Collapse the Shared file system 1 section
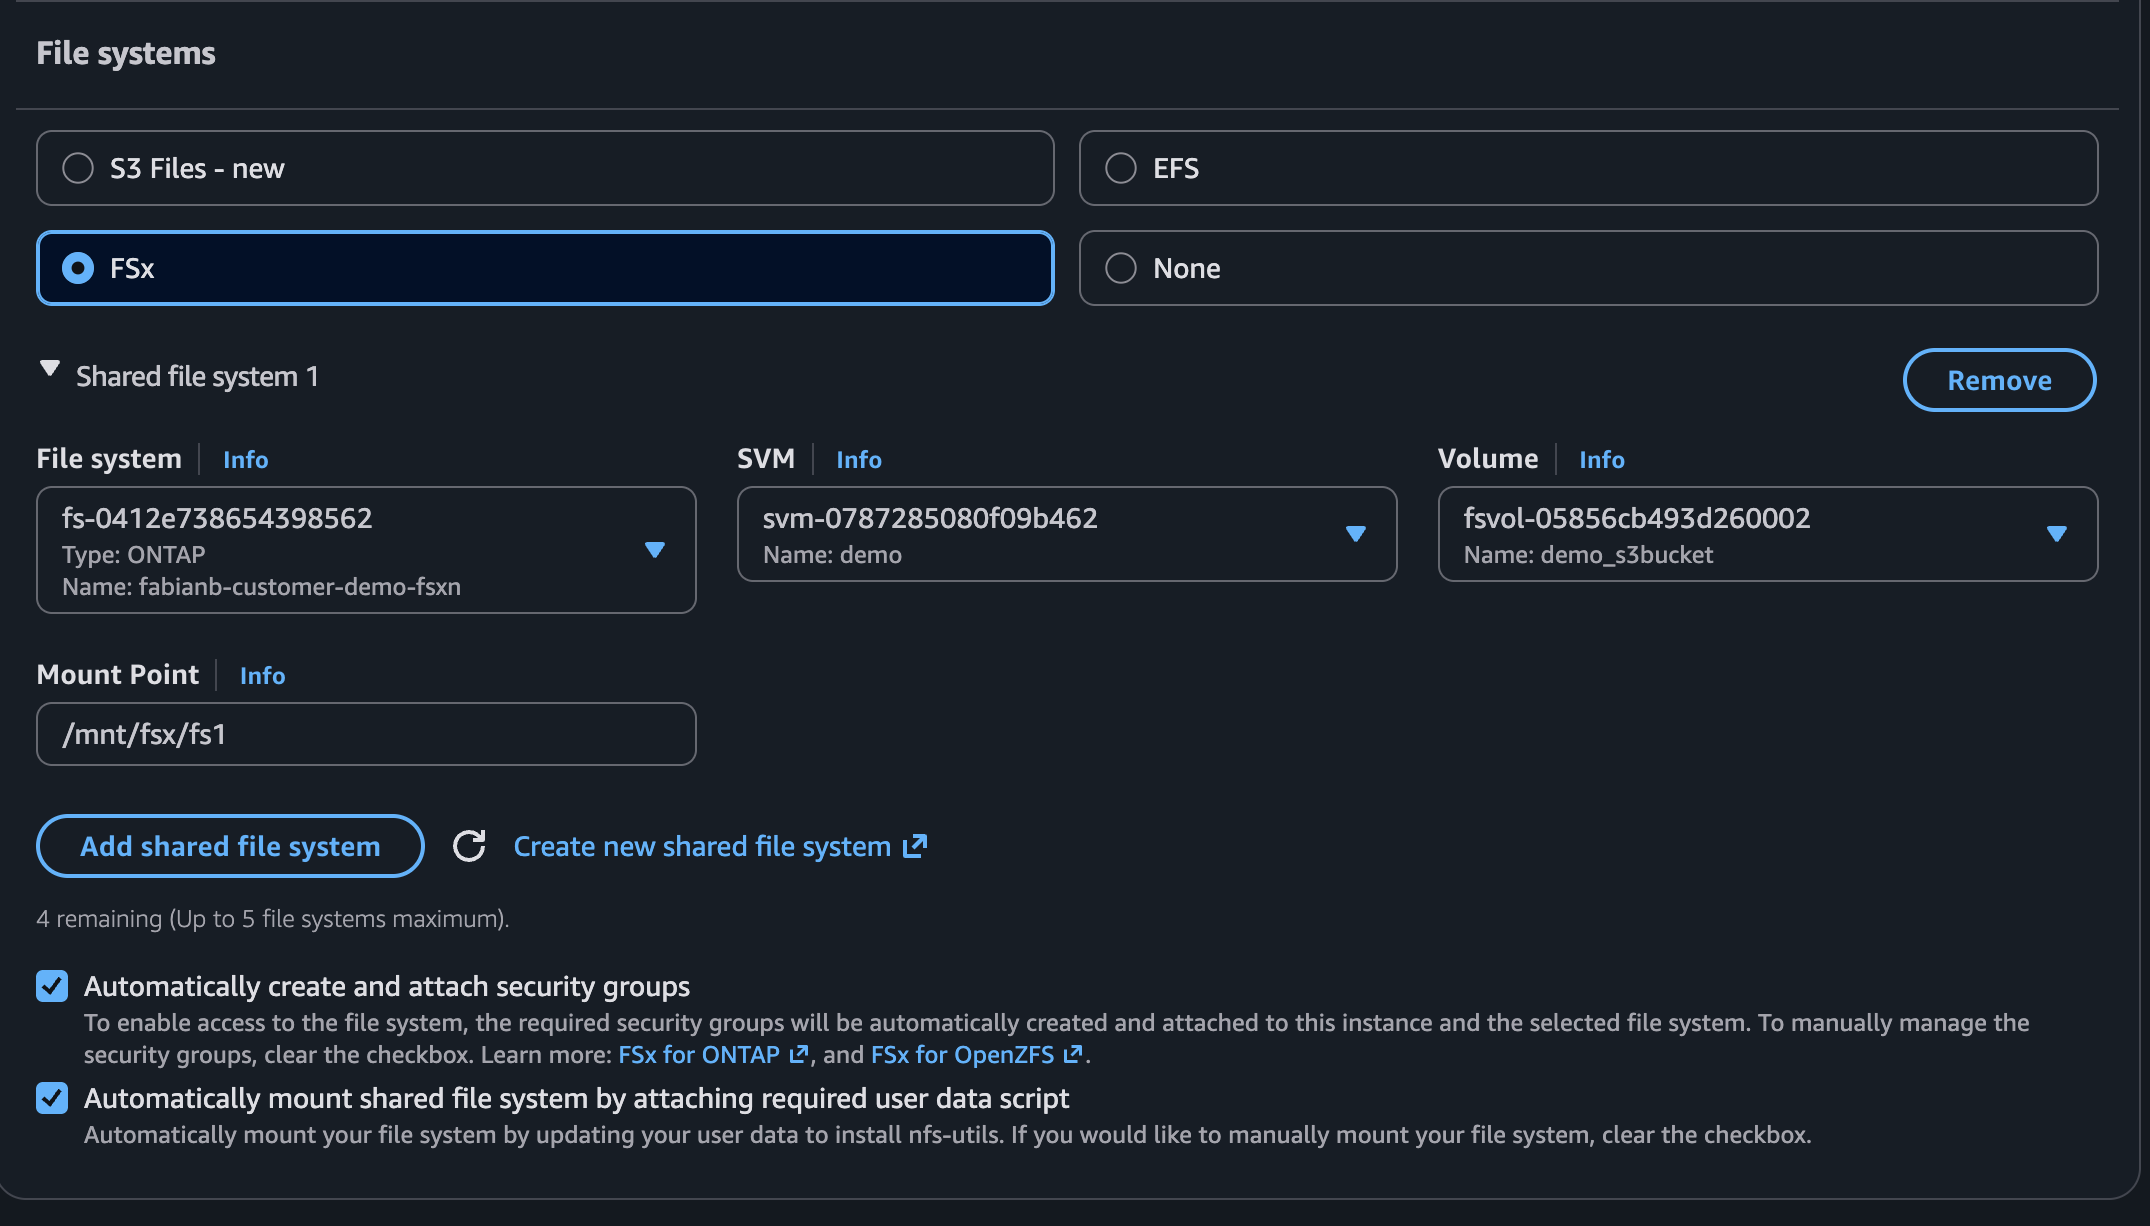This screenshot has width=2150, height=1226. [49, 369]
